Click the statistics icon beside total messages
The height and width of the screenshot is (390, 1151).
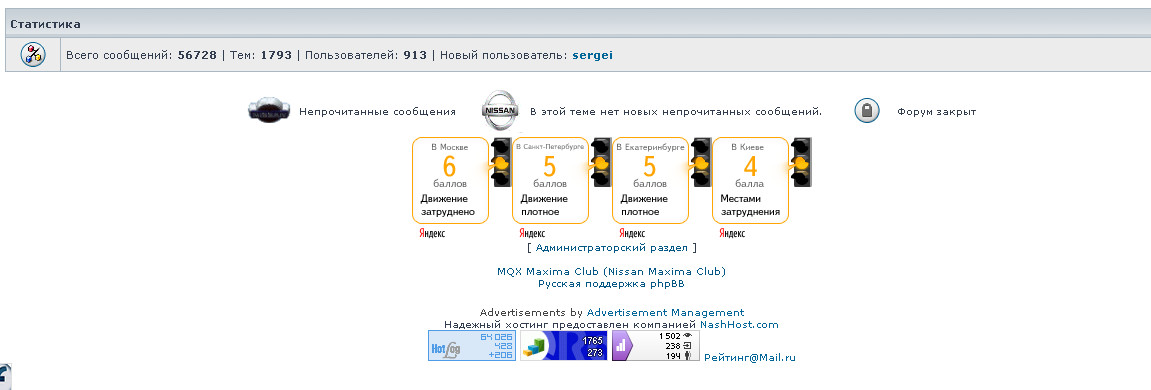[33, 55]
